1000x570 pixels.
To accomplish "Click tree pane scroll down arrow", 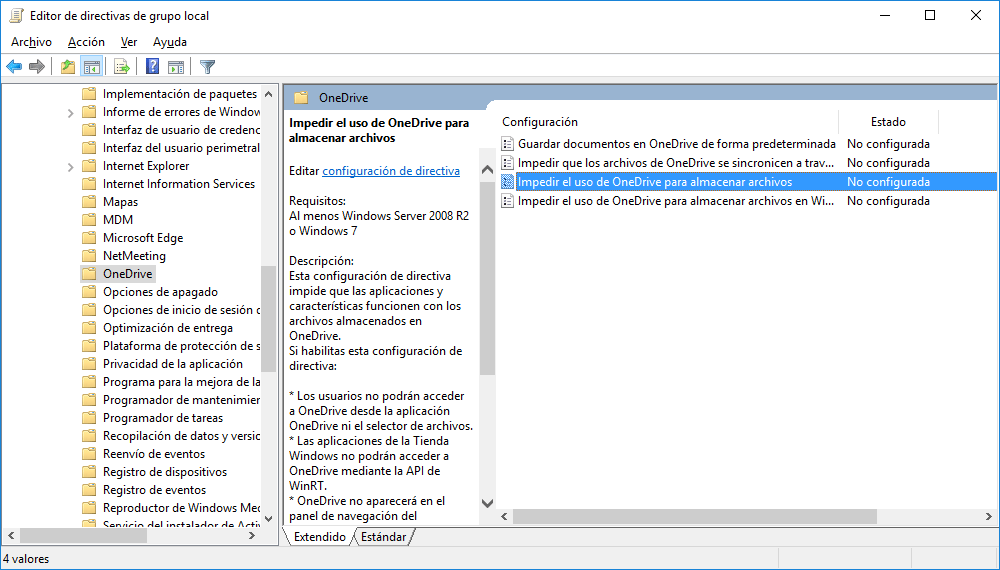I will coord(268,519).
